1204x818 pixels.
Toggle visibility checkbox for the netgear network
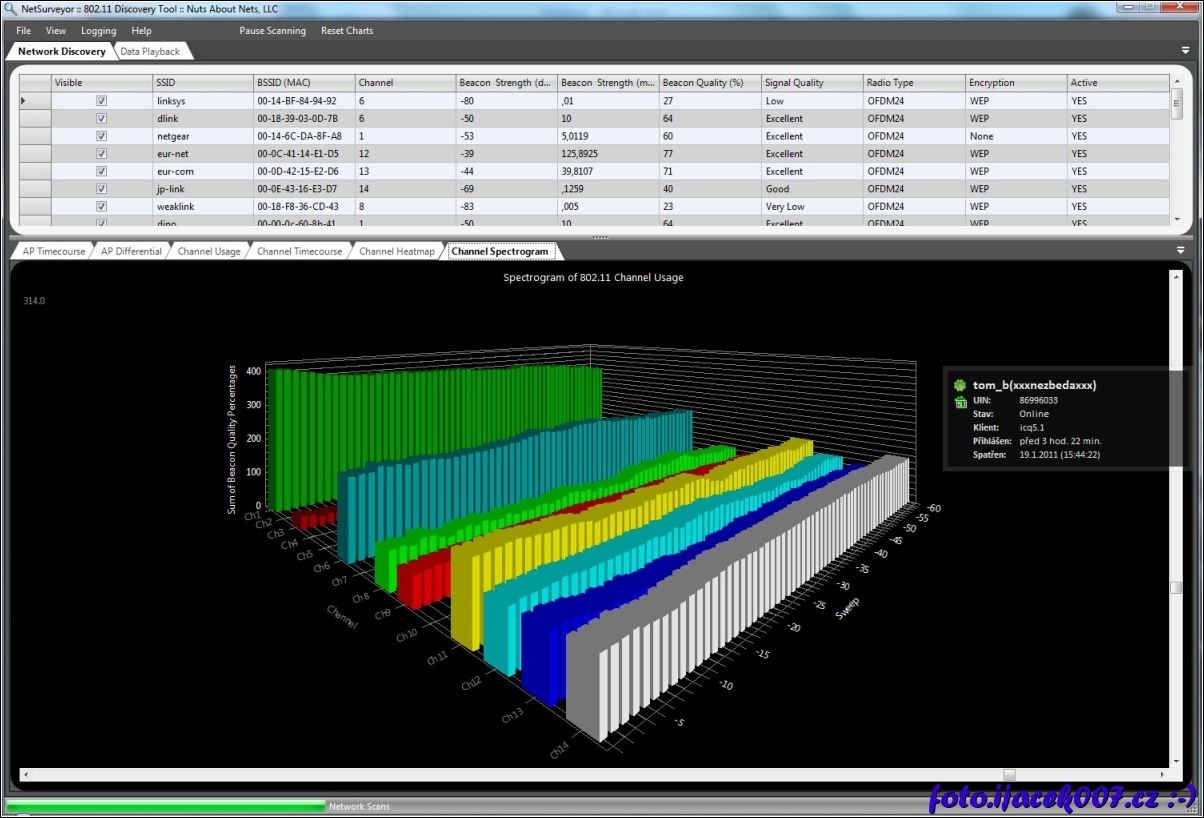click(x=101, y=136)
